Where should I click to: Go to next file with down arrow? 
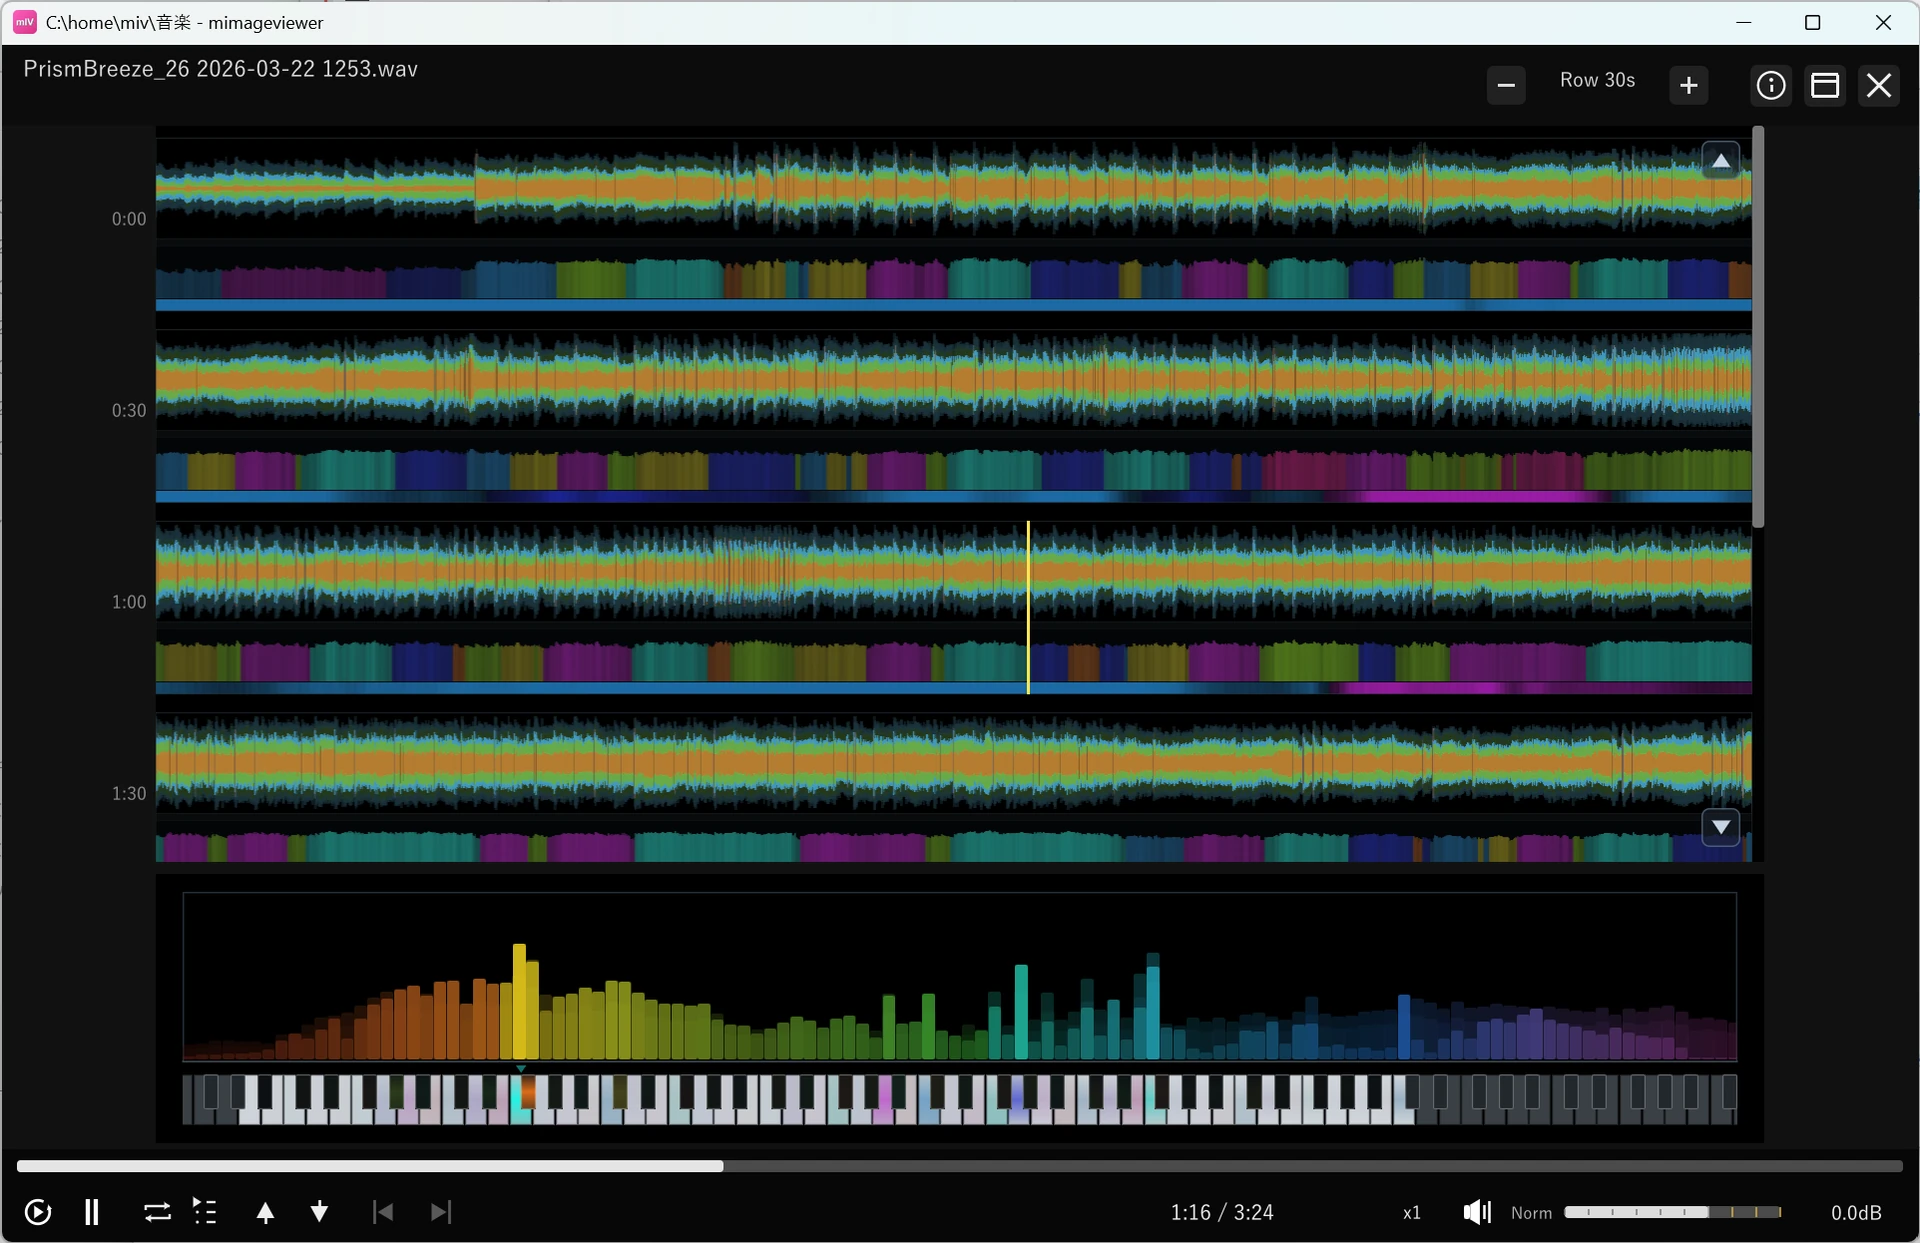pyautogui.click(x=319, y=1212)
